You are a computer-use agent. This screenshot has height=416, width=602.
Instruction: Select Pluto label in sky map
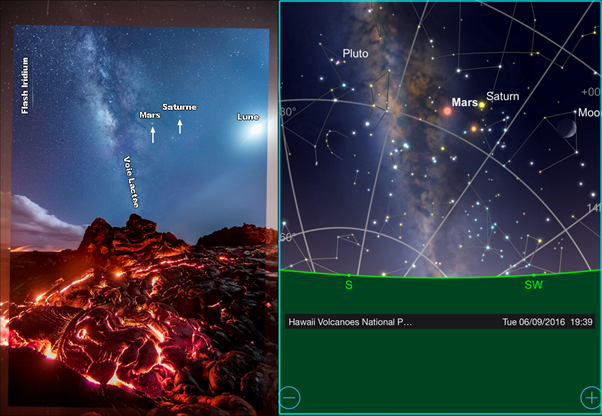[x=355, y=53]
